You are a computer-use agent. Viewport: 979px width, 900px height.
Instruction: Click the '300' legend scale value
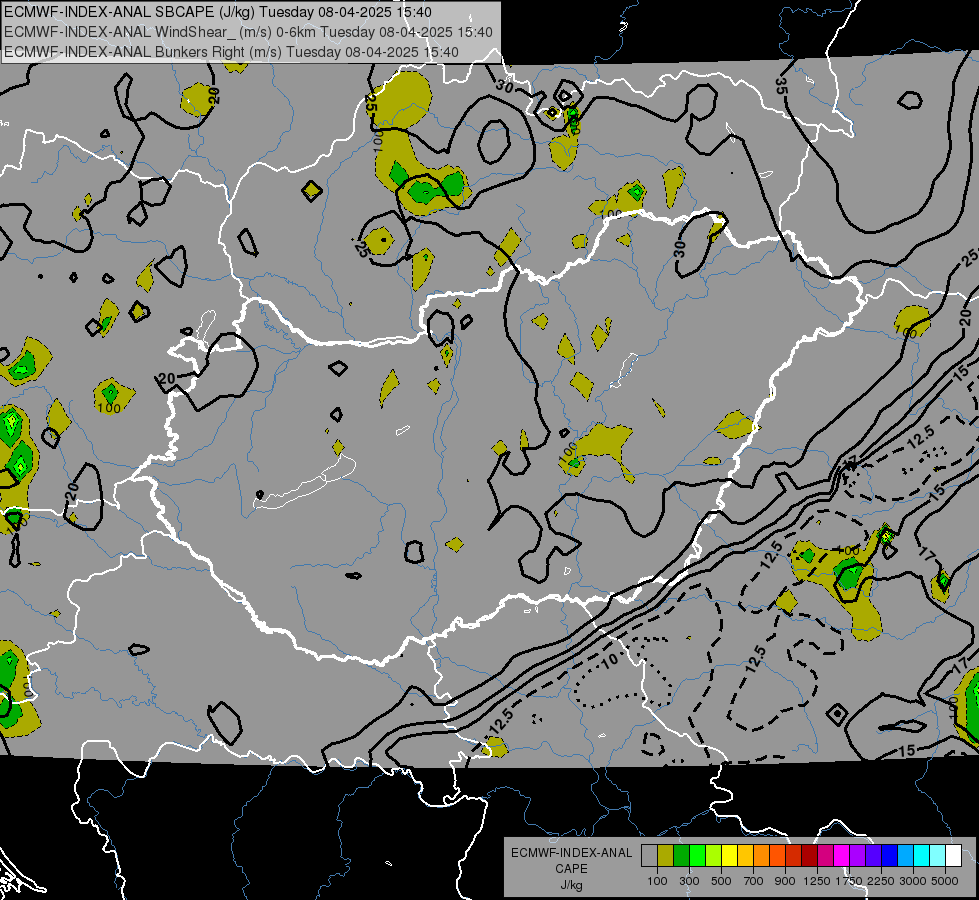tap(689, 881)
